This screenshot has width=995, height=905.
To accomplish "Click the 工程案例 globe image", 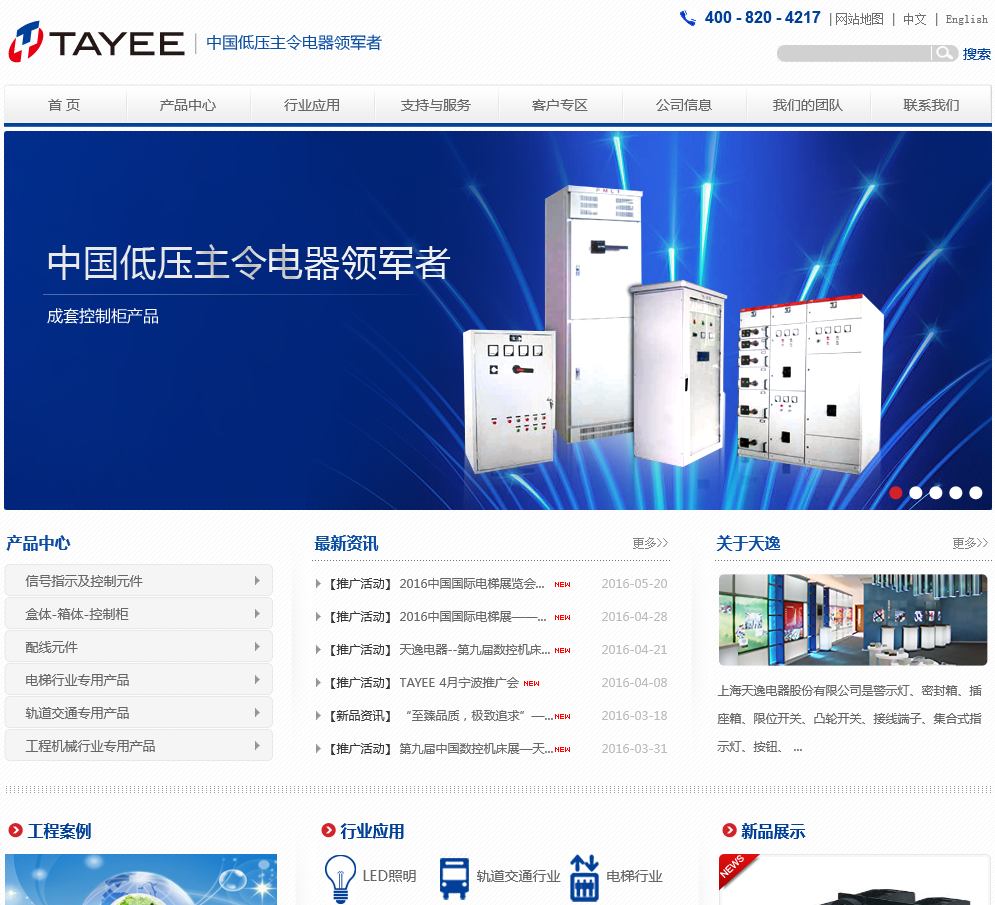I will coord(141,879).
